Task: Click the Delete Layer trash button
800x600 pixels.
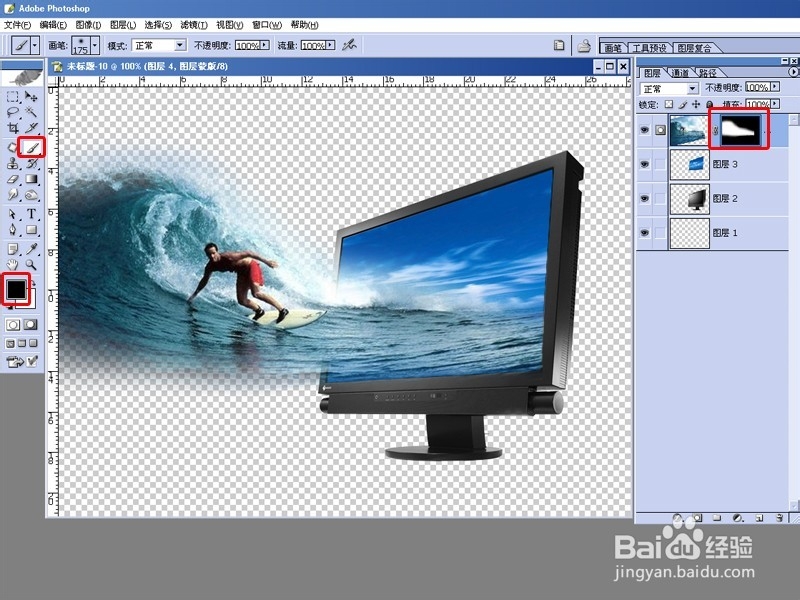Action: tap(778, 518)
